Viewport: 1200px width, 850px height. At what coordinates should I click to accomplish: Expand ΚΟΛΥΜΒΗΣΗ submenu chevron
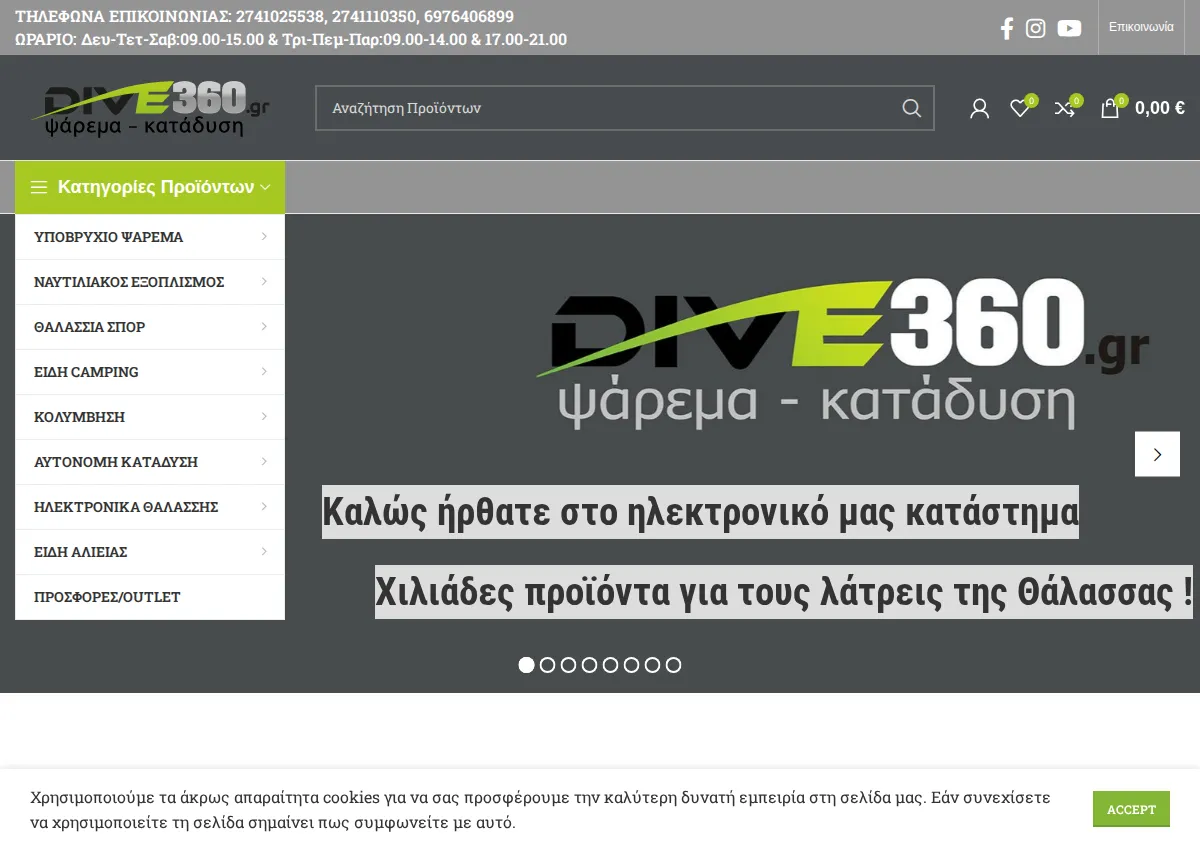coord(264,416)
